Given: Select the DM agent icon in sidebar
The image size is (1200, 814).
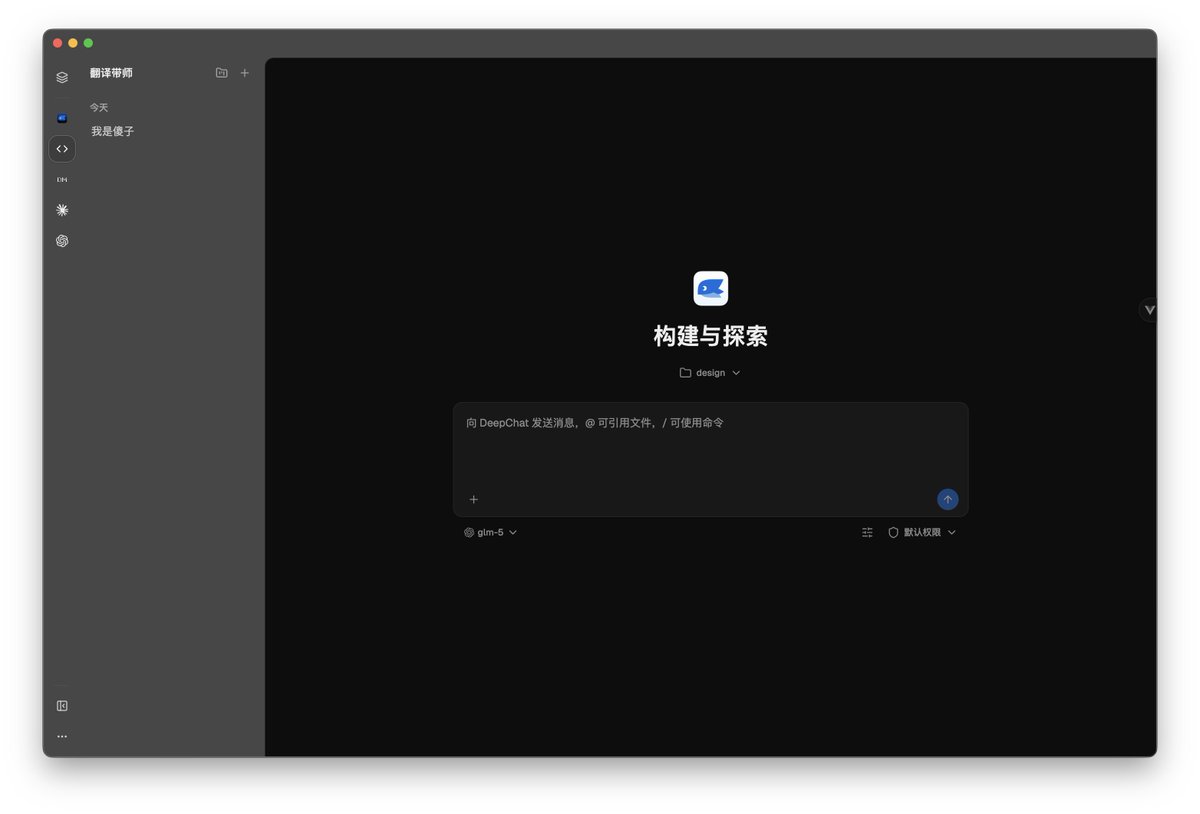Looking at the screenshot, I should point(62,180).
